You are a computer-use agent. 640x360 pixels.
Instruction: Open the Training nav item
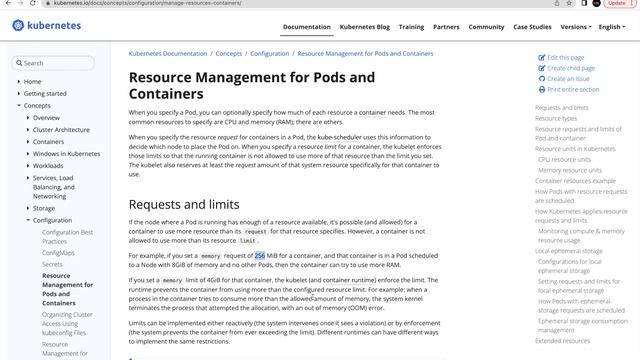411,27
